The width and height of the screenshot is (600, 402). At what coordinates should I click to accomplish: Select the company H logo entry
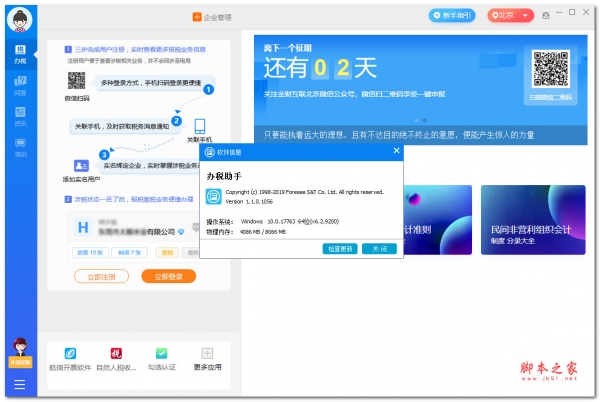[83, 227]
